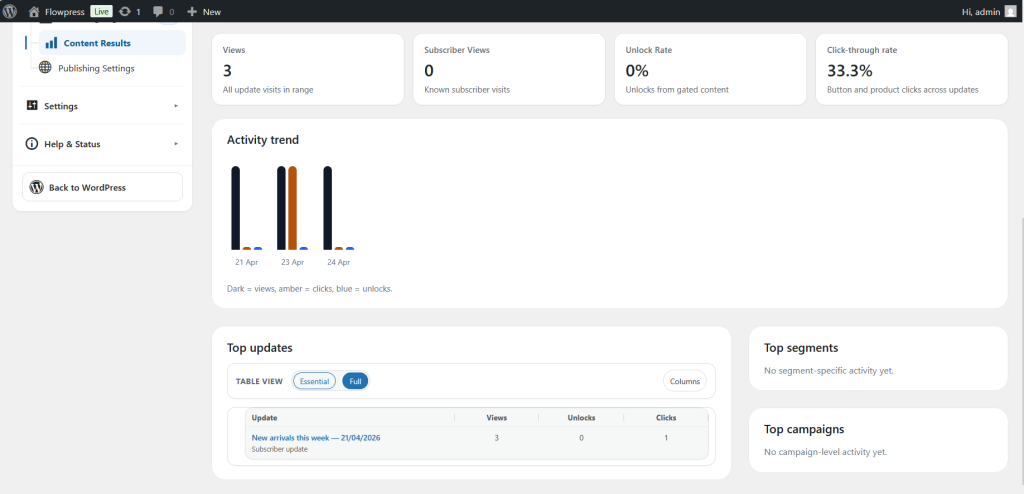Click WordPress icon in Back to WordPress
The image size is (1024, 494).
(37, 187)
